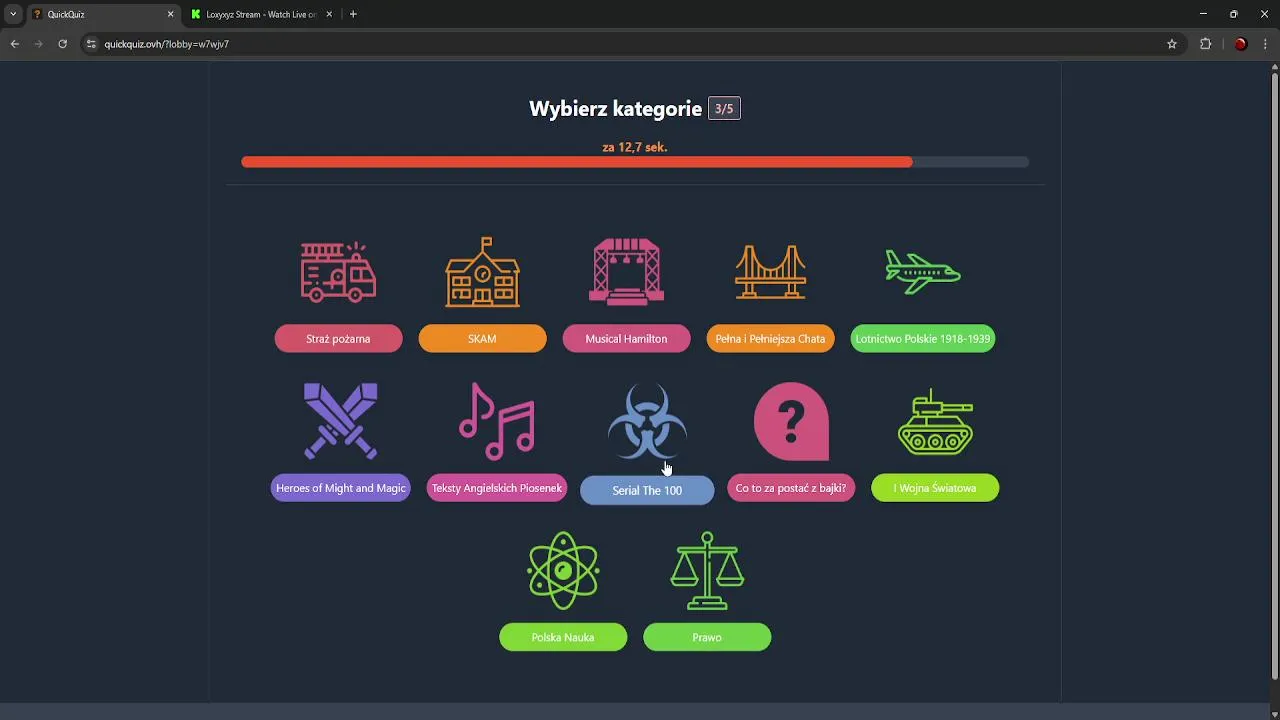Choose the scales of justice Prawo icon
Viewport: 1280px width, 720px height.
tap(707, 570)
